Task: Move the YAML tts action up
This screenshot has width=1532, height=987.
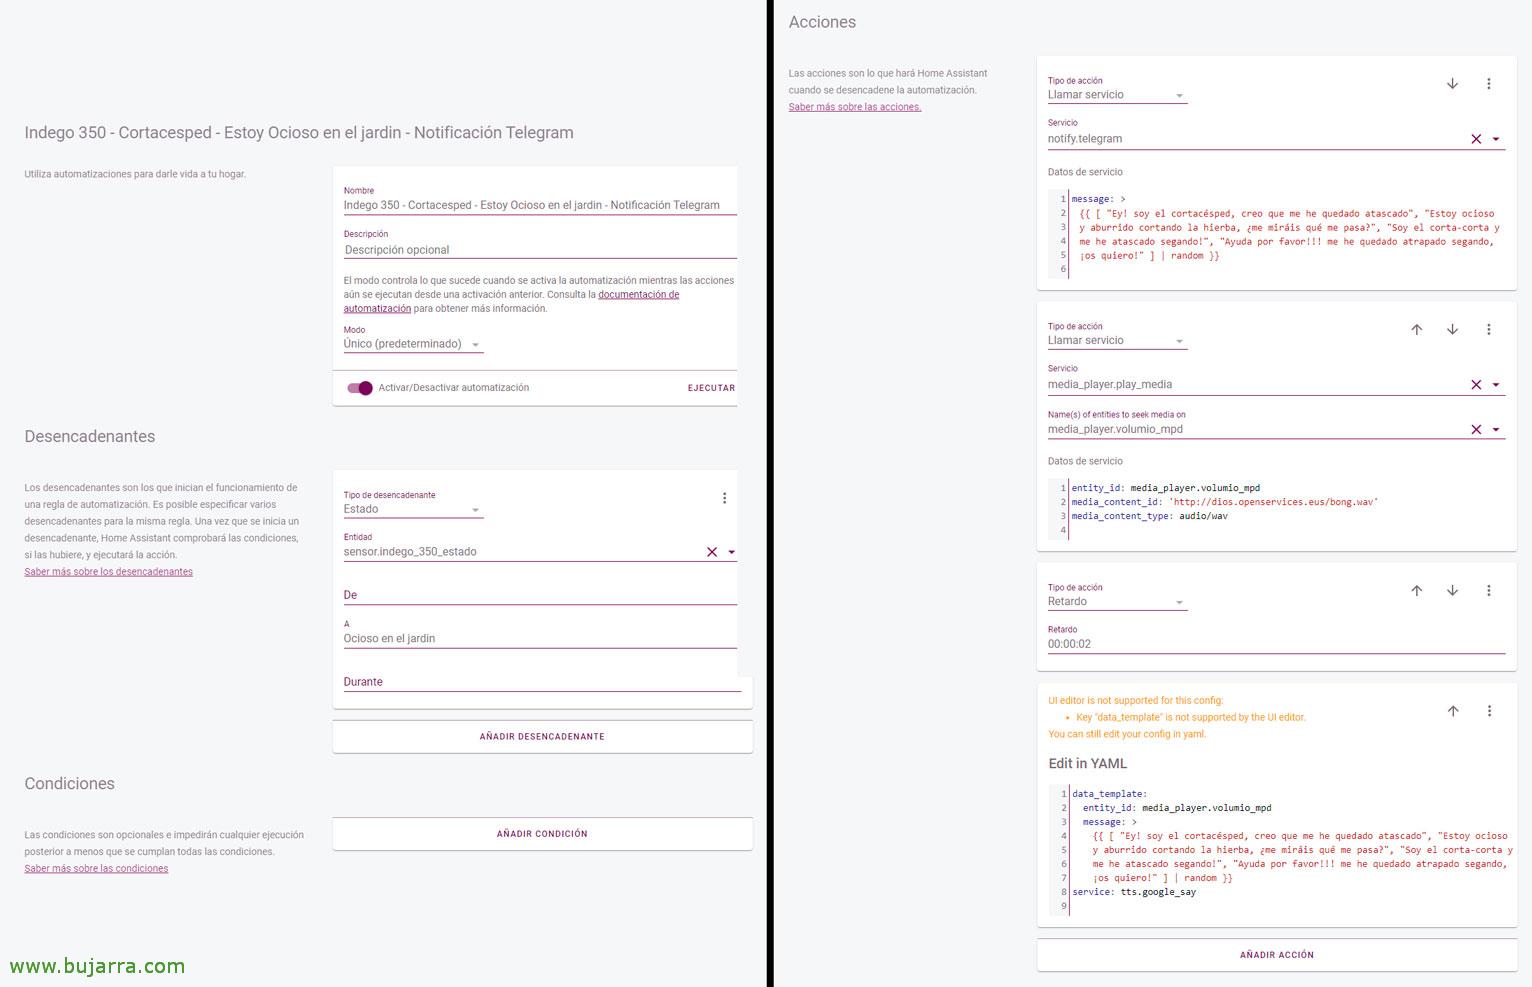Action: 1452,711
